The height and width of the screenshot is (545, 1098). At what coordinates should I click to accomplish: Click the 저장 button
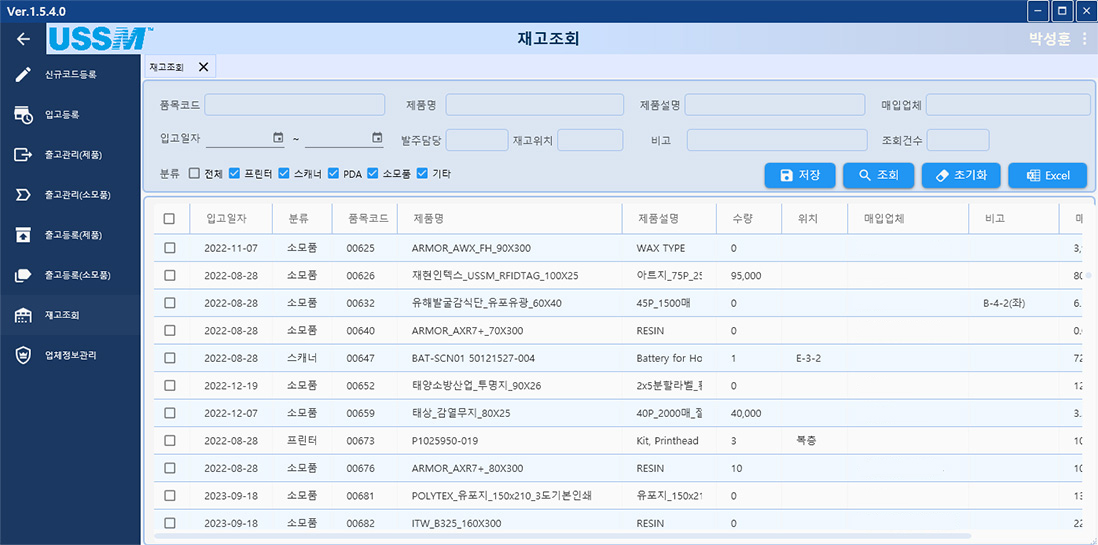point(800,176)
